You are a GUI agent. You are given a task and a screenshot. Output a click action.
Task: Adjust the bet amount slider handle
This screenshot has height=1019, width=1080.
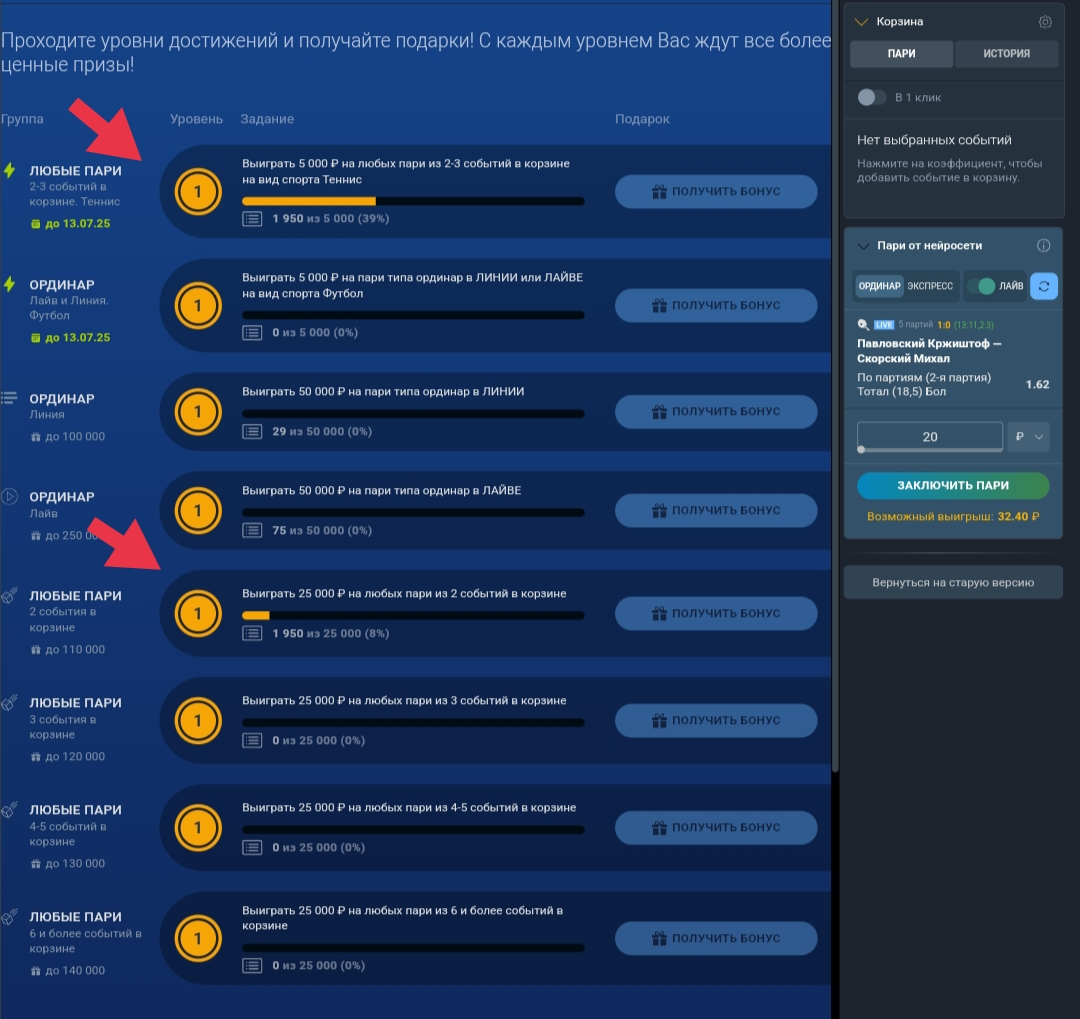pyautogui.click(x=861, y=451)
